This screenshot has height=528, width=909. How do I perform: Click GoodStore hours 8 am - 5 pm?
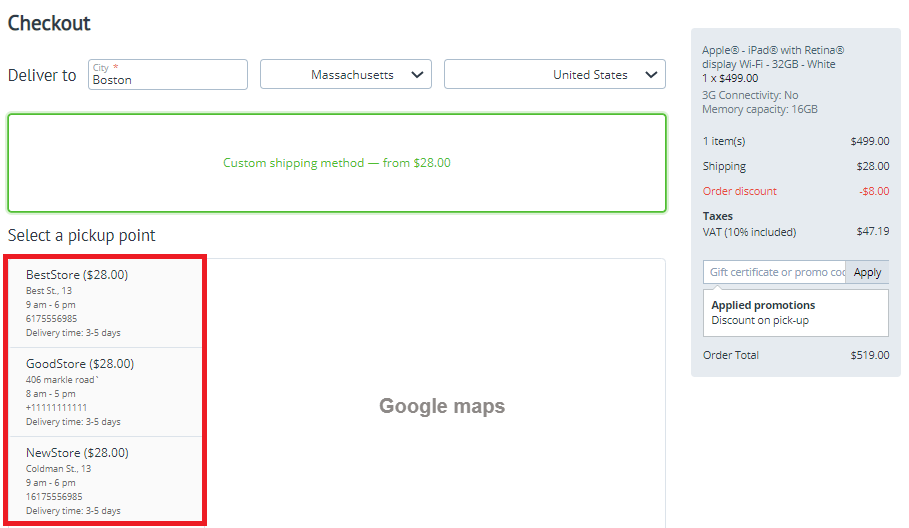pyautogui.click(x=50, y=394)
